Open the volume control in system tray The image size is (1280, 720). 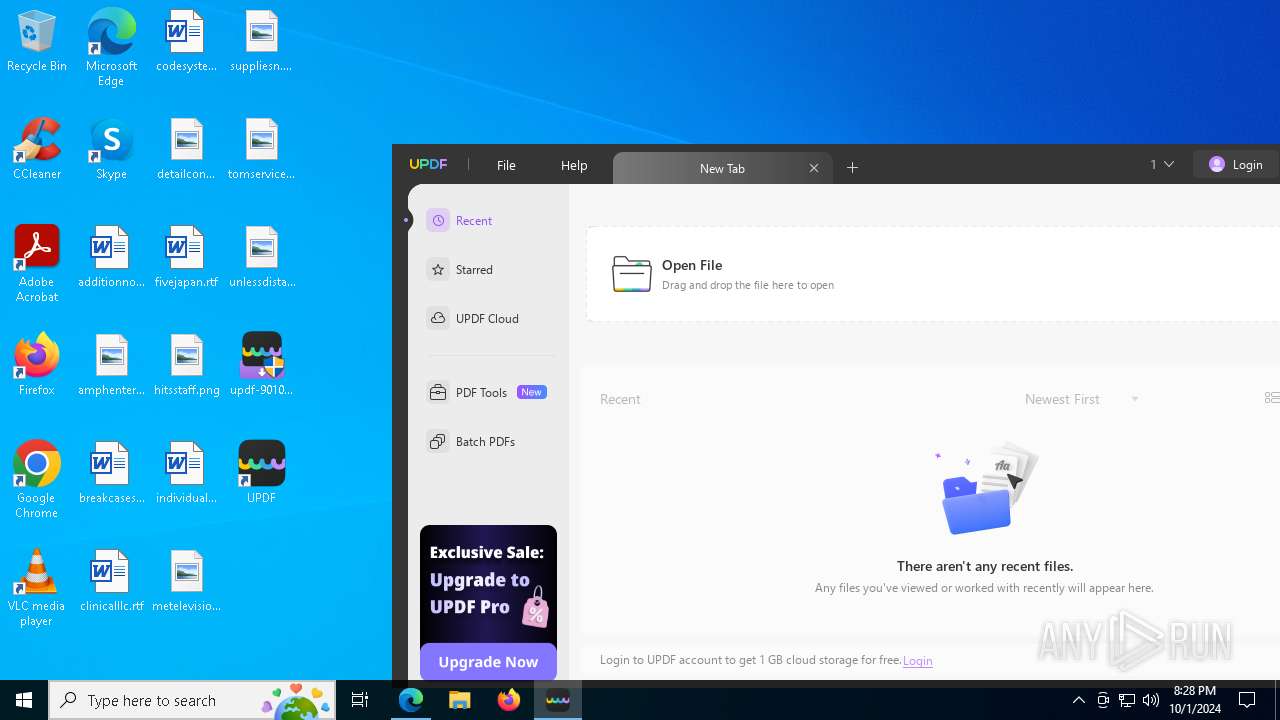click(x=1151, y=700)
